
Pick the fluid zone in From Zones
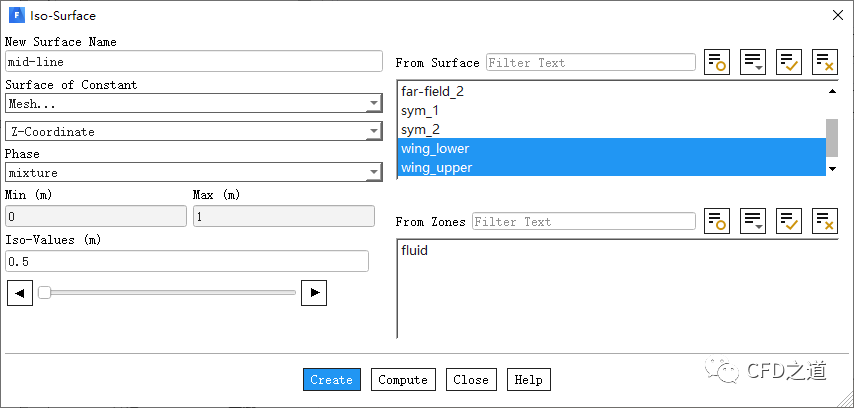(x=415, y=250)
